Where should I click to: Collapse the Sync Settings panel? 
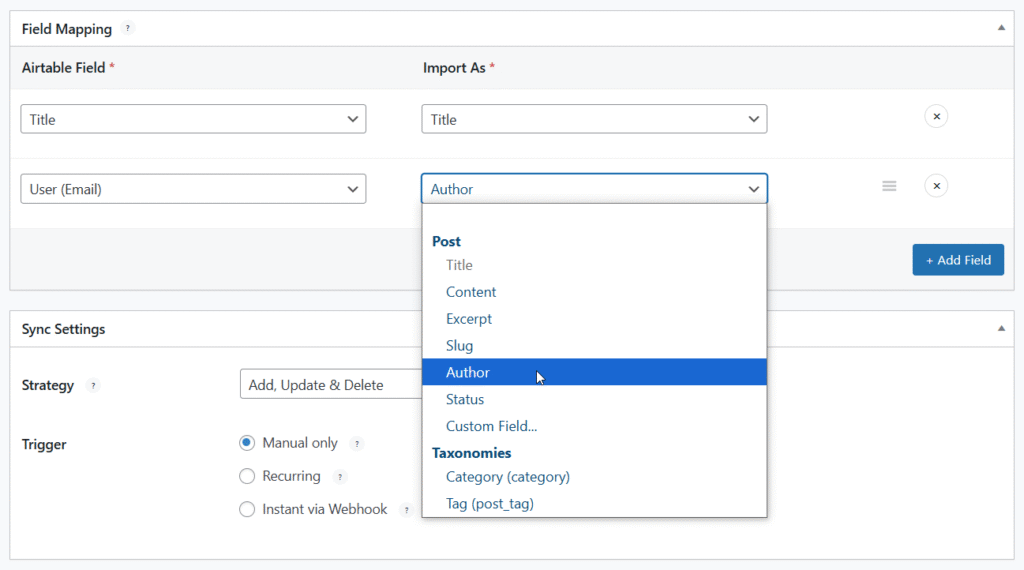pyautogui.click(x=1001, y=328)
